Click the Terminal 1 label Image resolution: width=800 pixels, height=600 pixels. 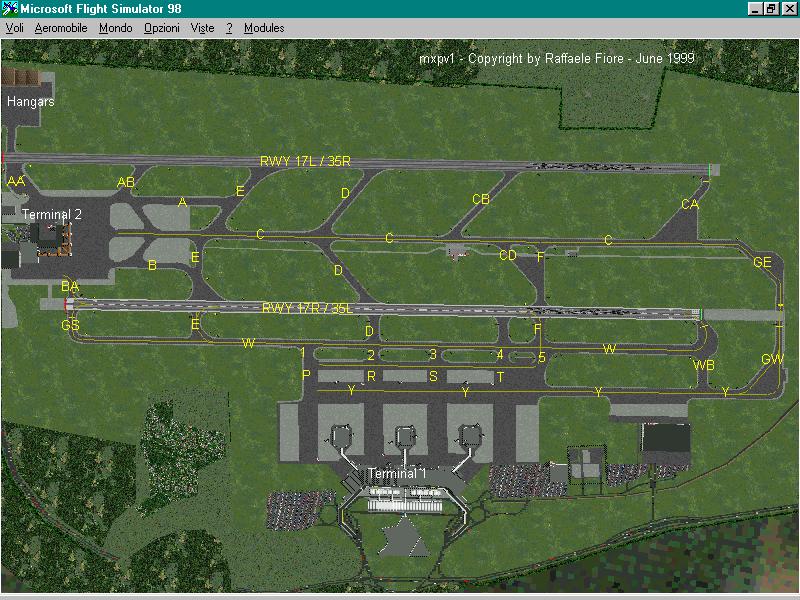(397, 473)
